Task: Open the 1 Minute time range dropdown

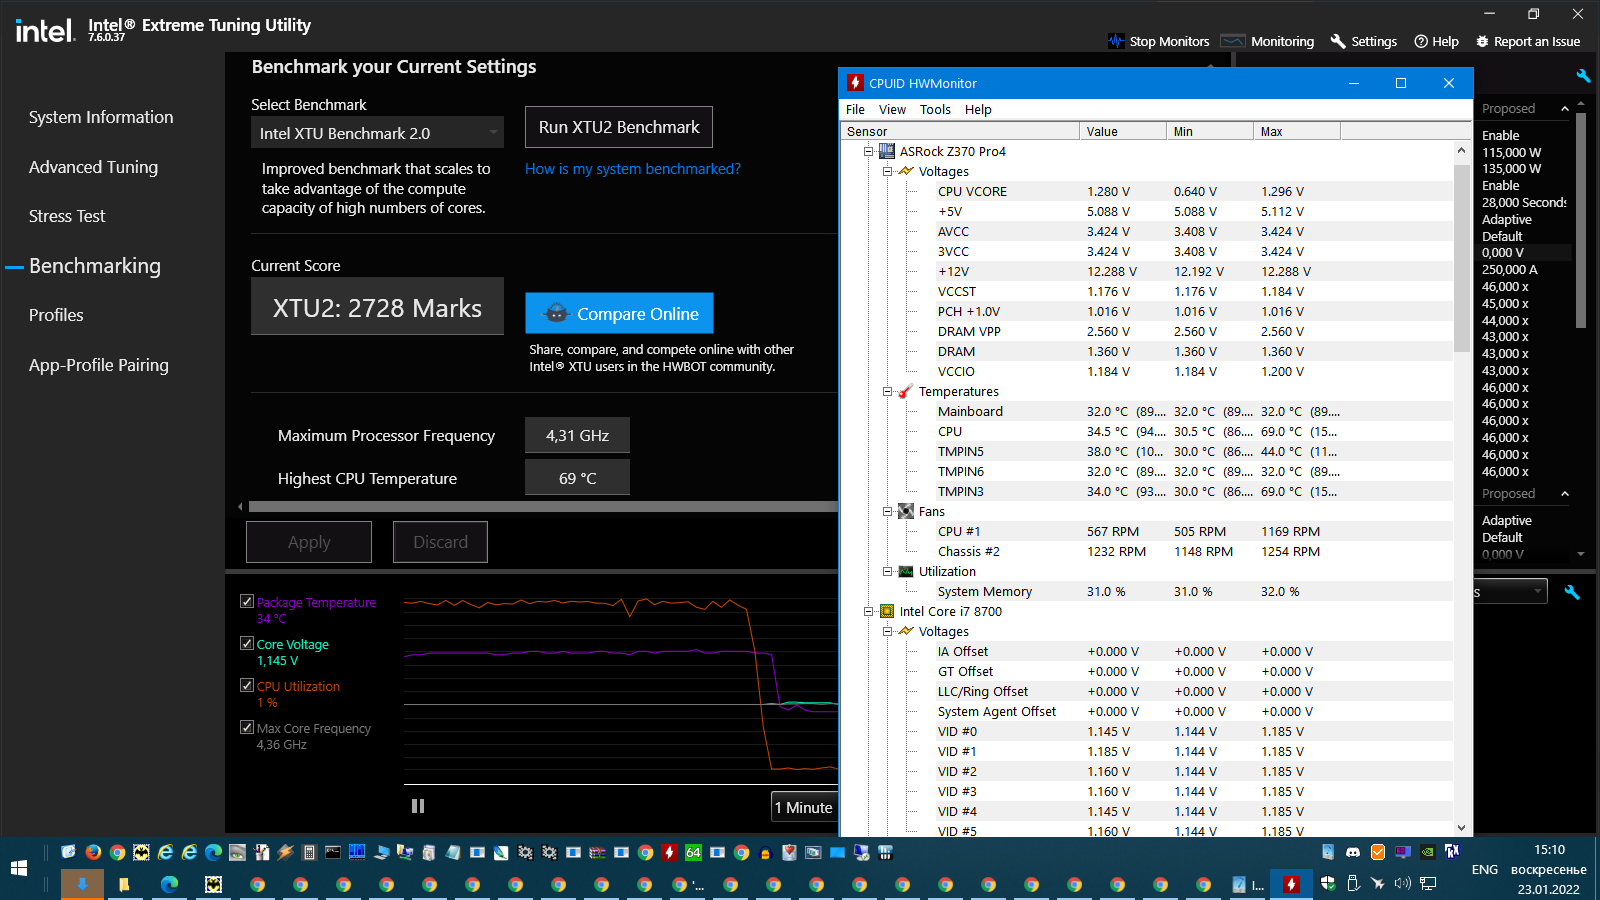Action: click(x=804, y=807)
